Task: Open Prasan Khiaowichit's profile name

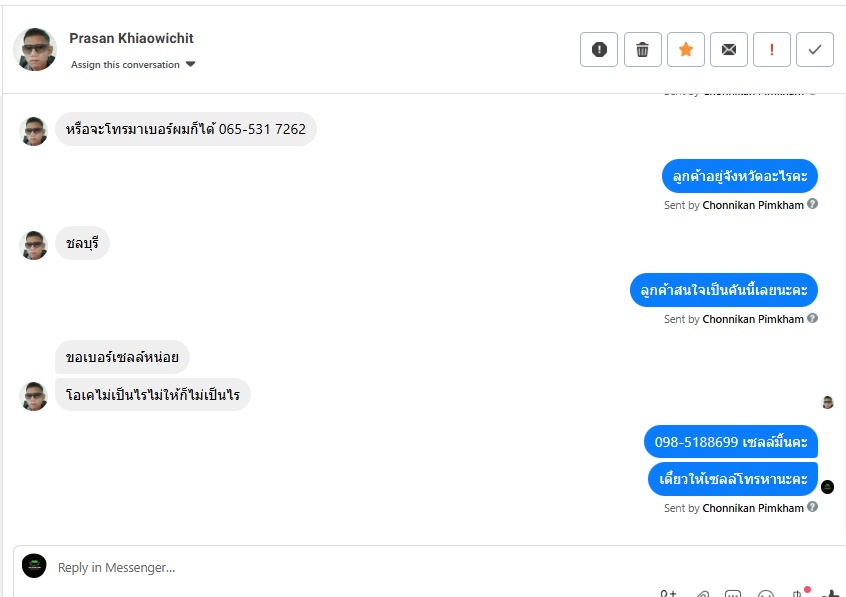Action: pos(131,38)
